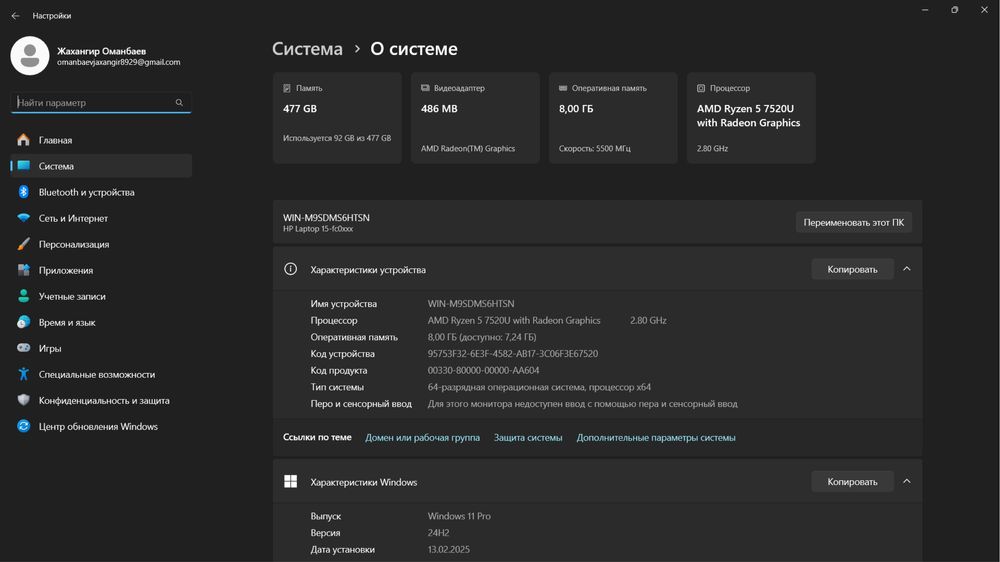Click the Выпуск value Windows 11 Pro
The height and width of the screenshot is (562, 1000).
click(x=459, y=516)
